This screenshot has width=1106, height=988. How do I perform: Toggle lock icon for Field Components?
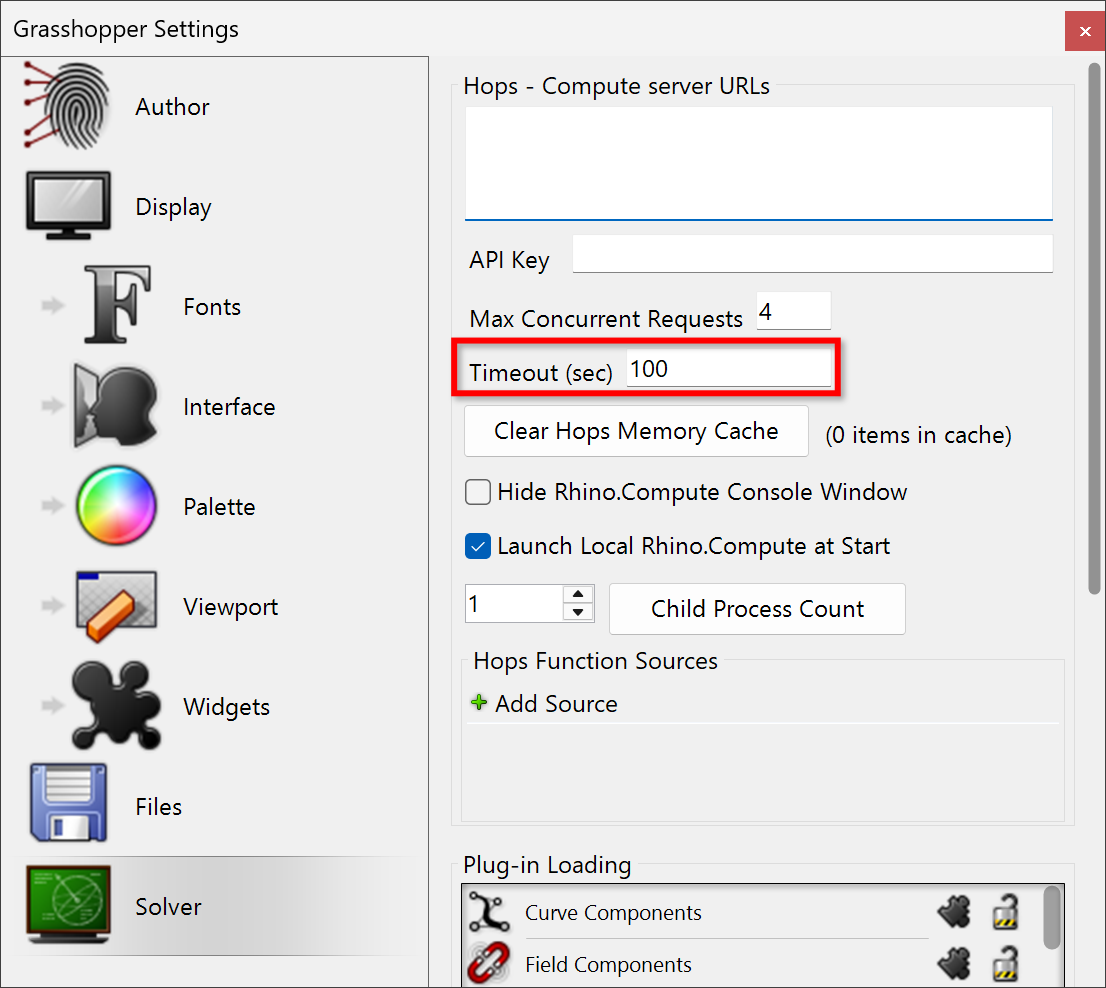coord(1005,965)
